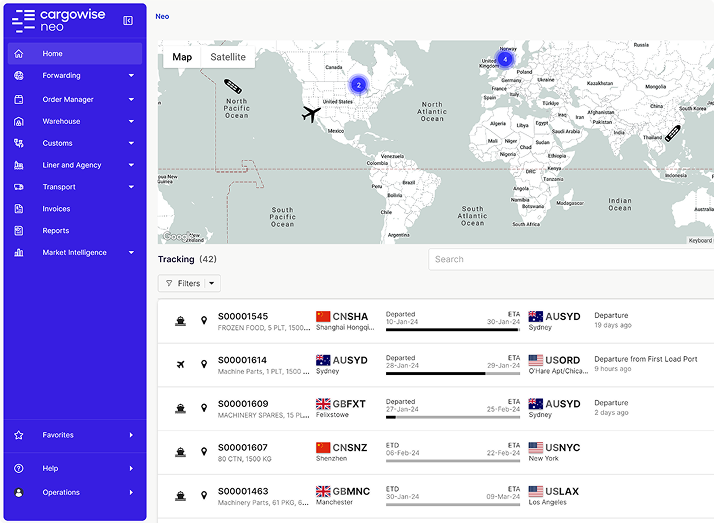This screenshot has height=523, width=714.
Task: Switch map to Map view
Action: [182, 57]
